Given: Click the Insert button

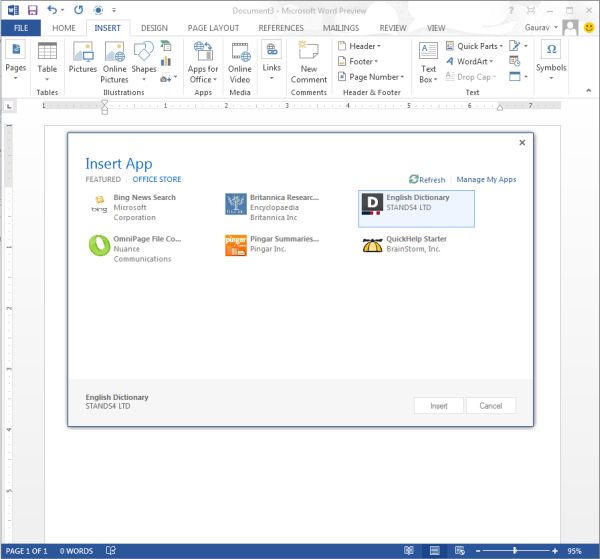Looking at the screenshot, I should [439, 406].
